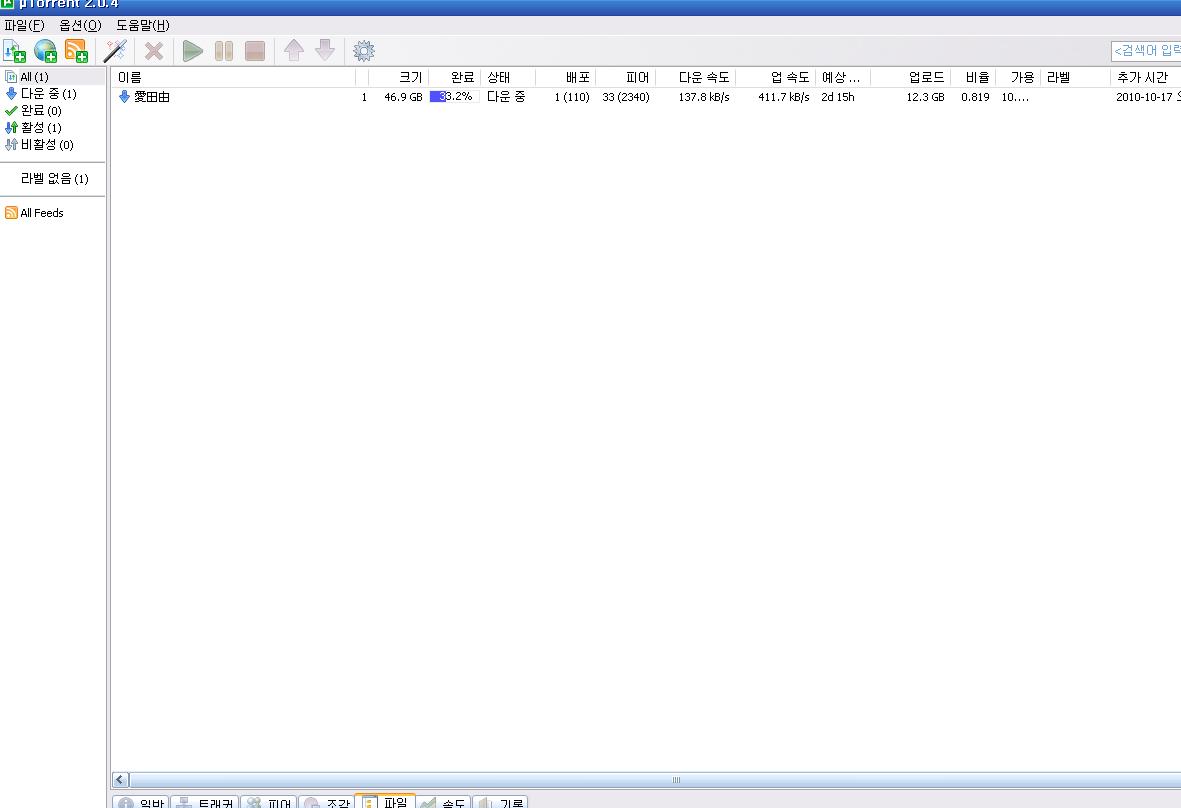The image size is (1181, 808).
Task: Click the red X Remove torrent icon
Action: pyautogui.click(x=154, y=51)
